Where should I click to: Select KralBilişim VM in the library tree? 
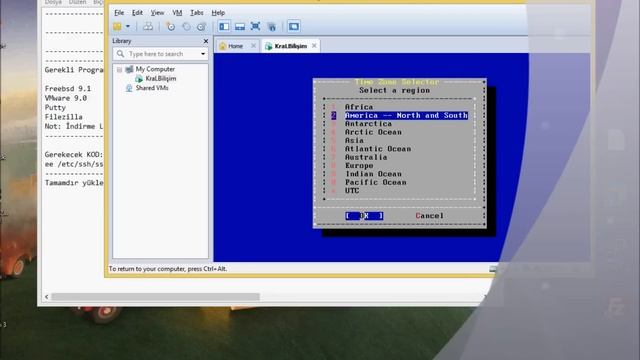(x=161, y=78)
